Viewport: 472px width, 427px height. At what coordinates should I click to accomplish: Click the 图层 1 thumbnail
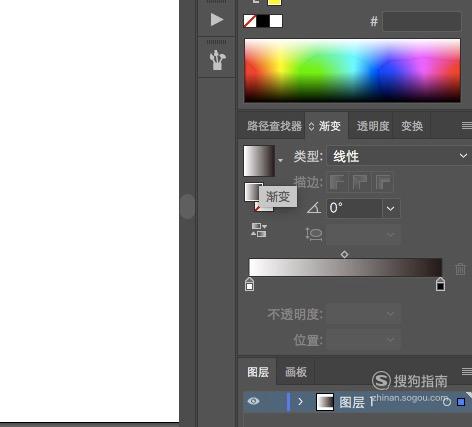coord(325,402)
